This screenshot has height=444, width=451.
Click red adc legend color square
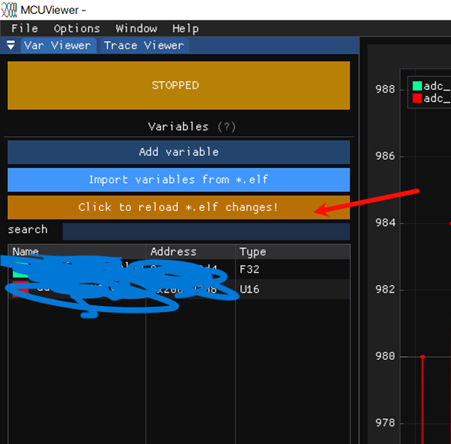pos(417,98)
